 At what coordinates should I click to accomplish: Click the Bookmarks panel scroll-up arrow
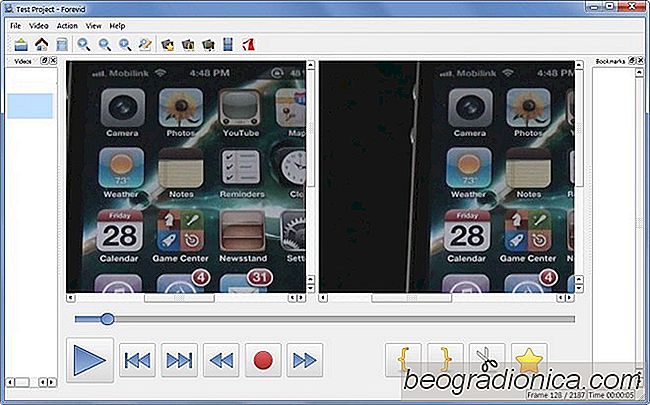[x=639, y=73]
